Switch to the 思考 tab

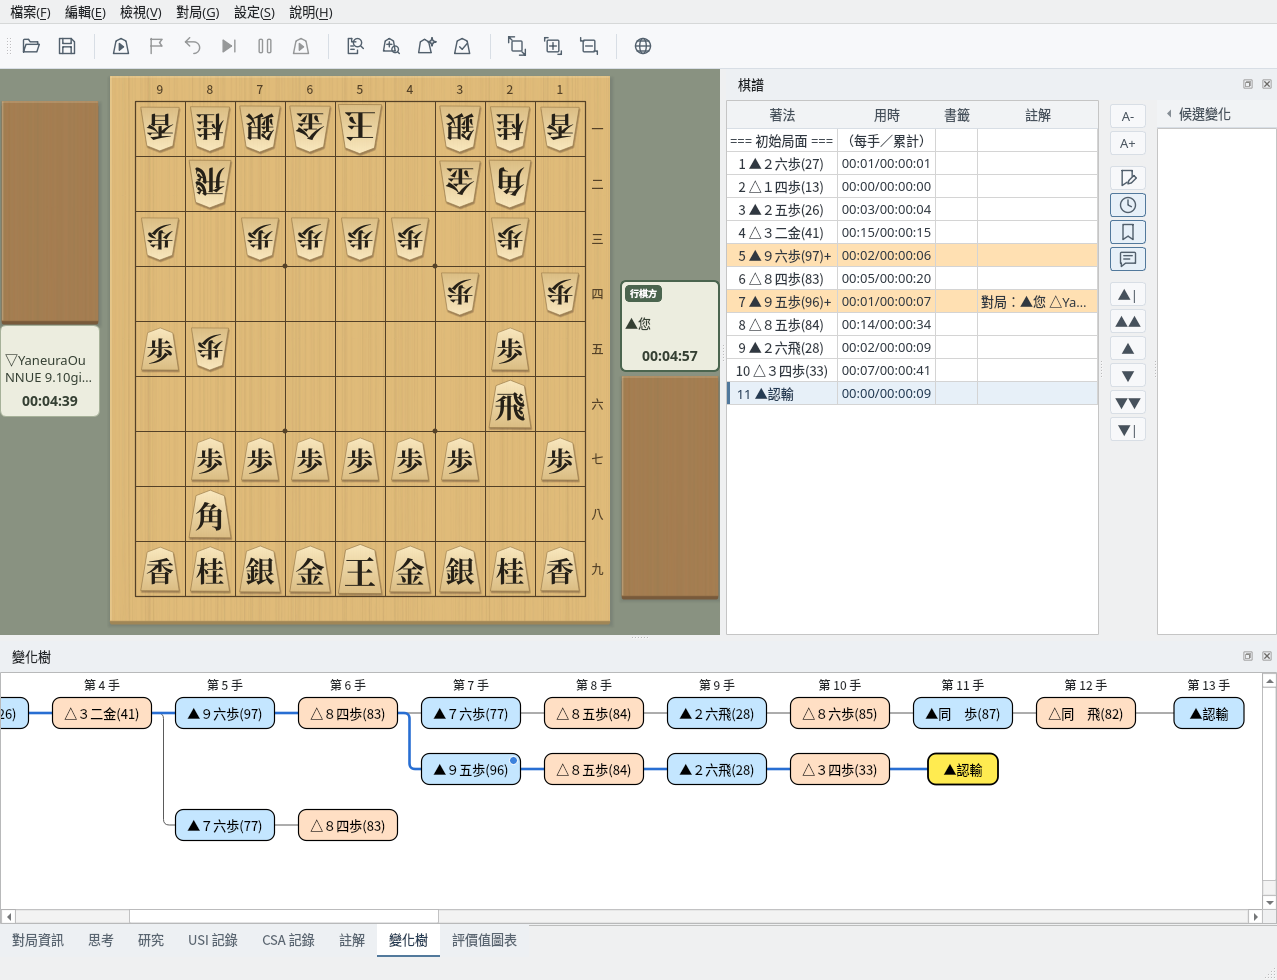coord(101,940)
